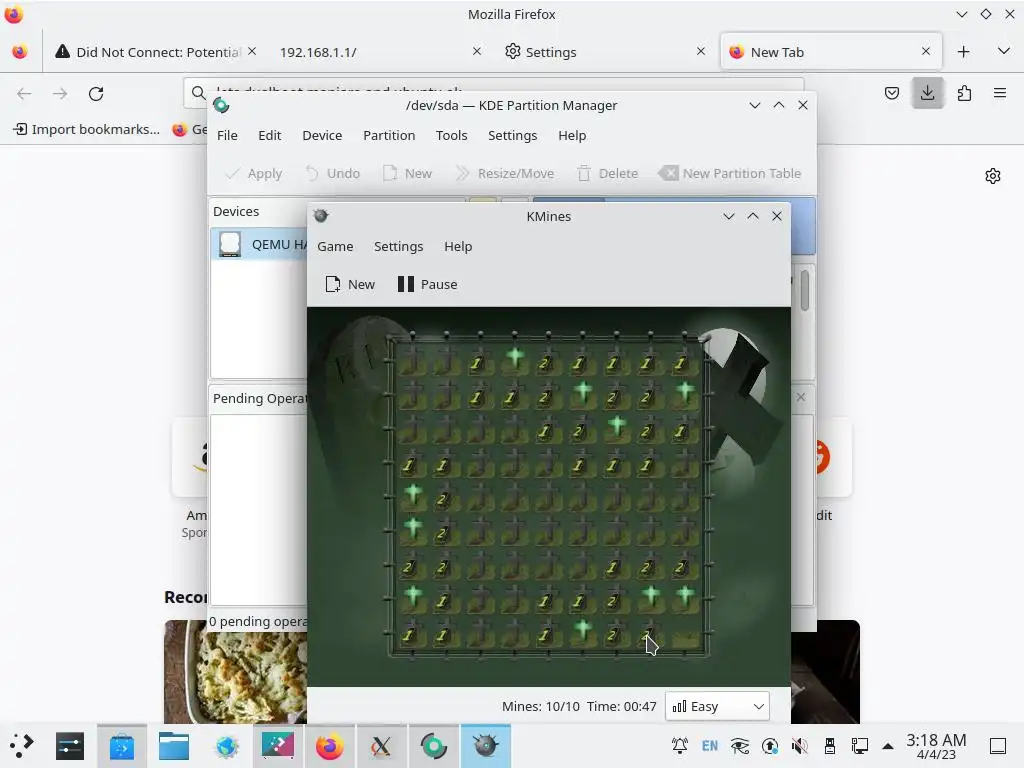This screenshot has width=1024, height=768.
Task: Switch to KMines in taskbar
Action: (x=486, y=746)
